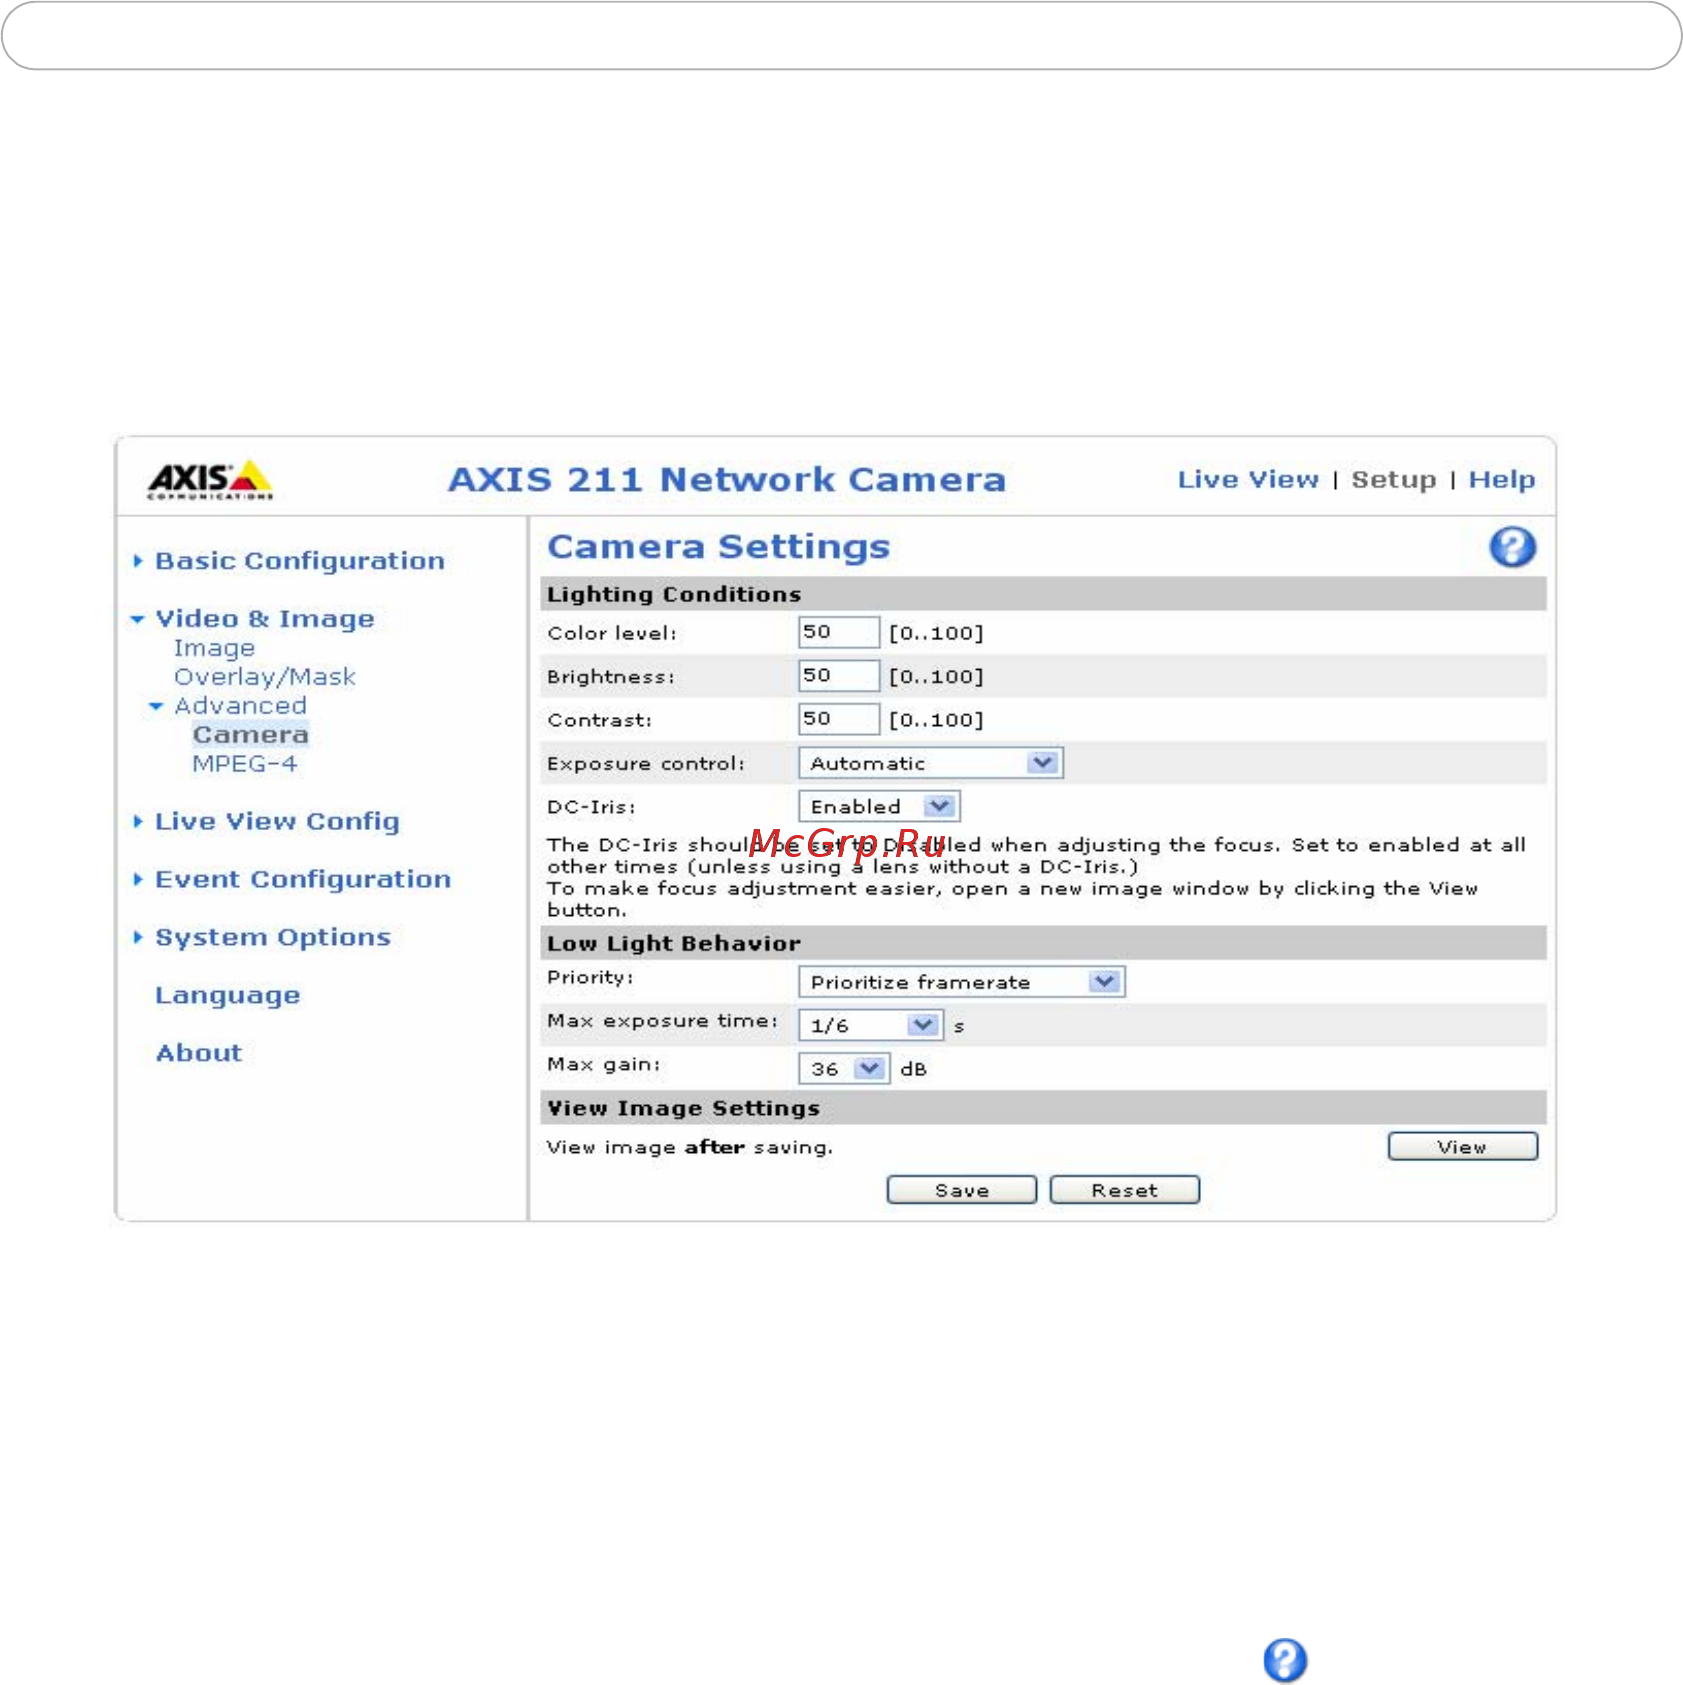1683x1685 pixels.
Task: Click the help icon below the settings panel
Action: pyautogui.click(x=1285, y=1661)
